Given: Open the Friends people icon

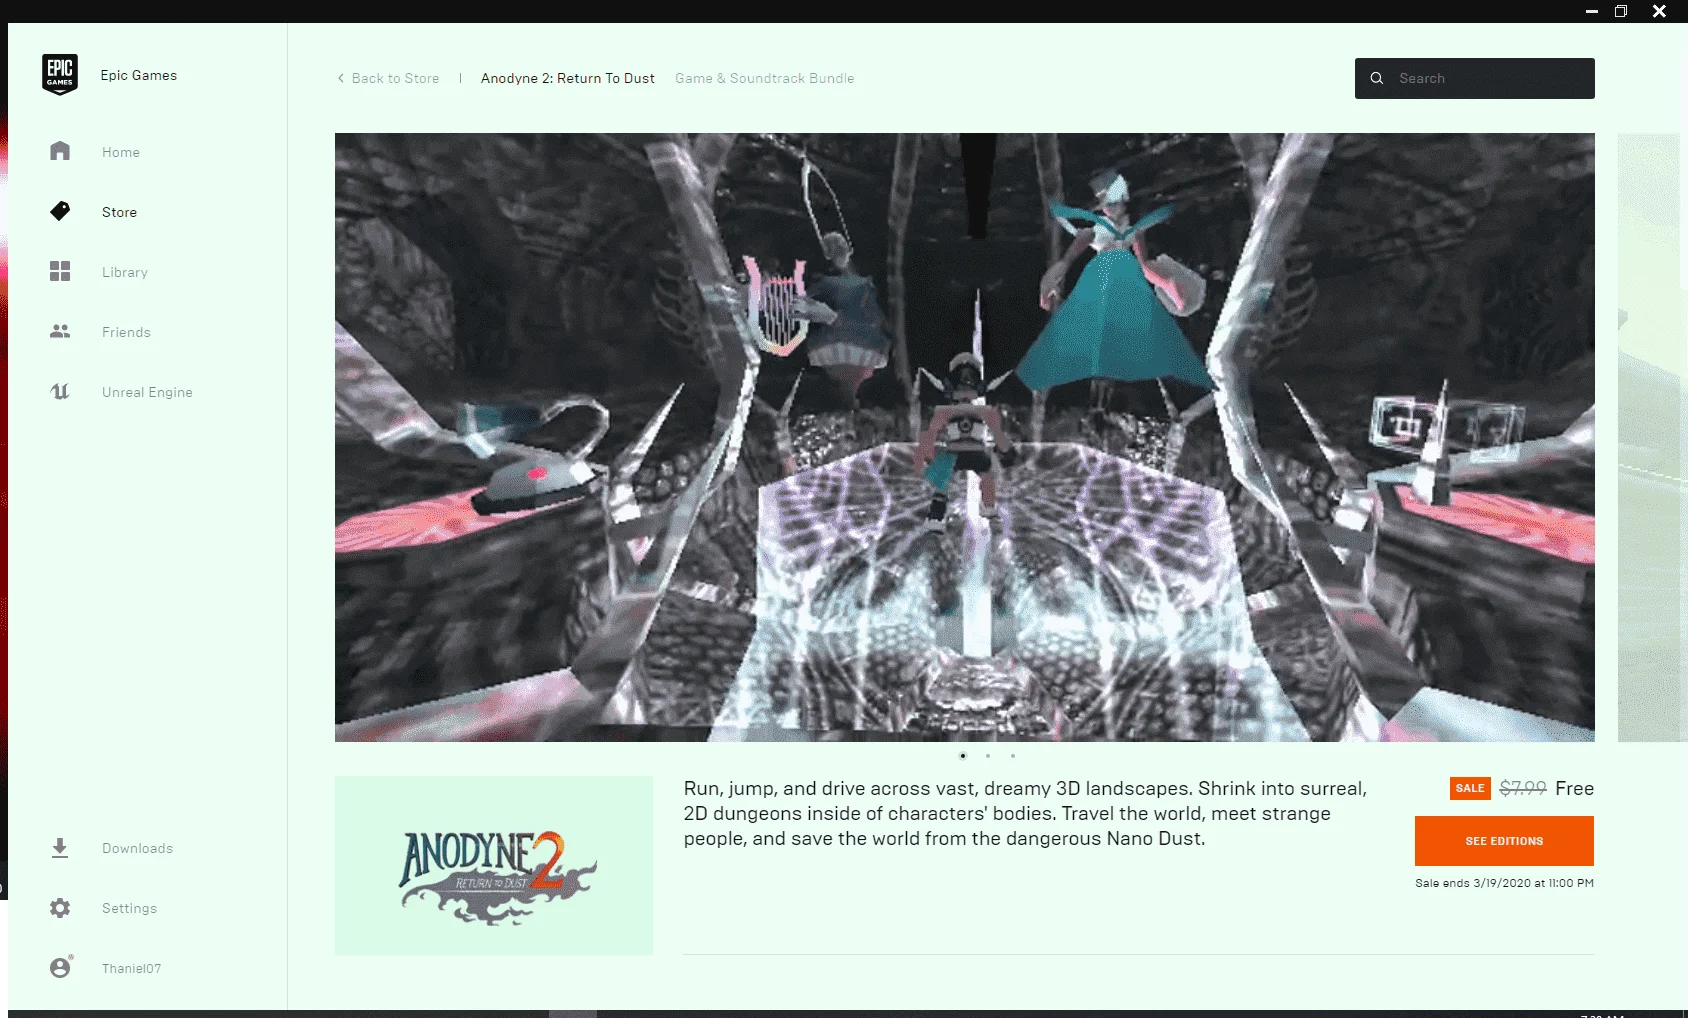Looking at the screenshot, I should (x=60, y=331).
